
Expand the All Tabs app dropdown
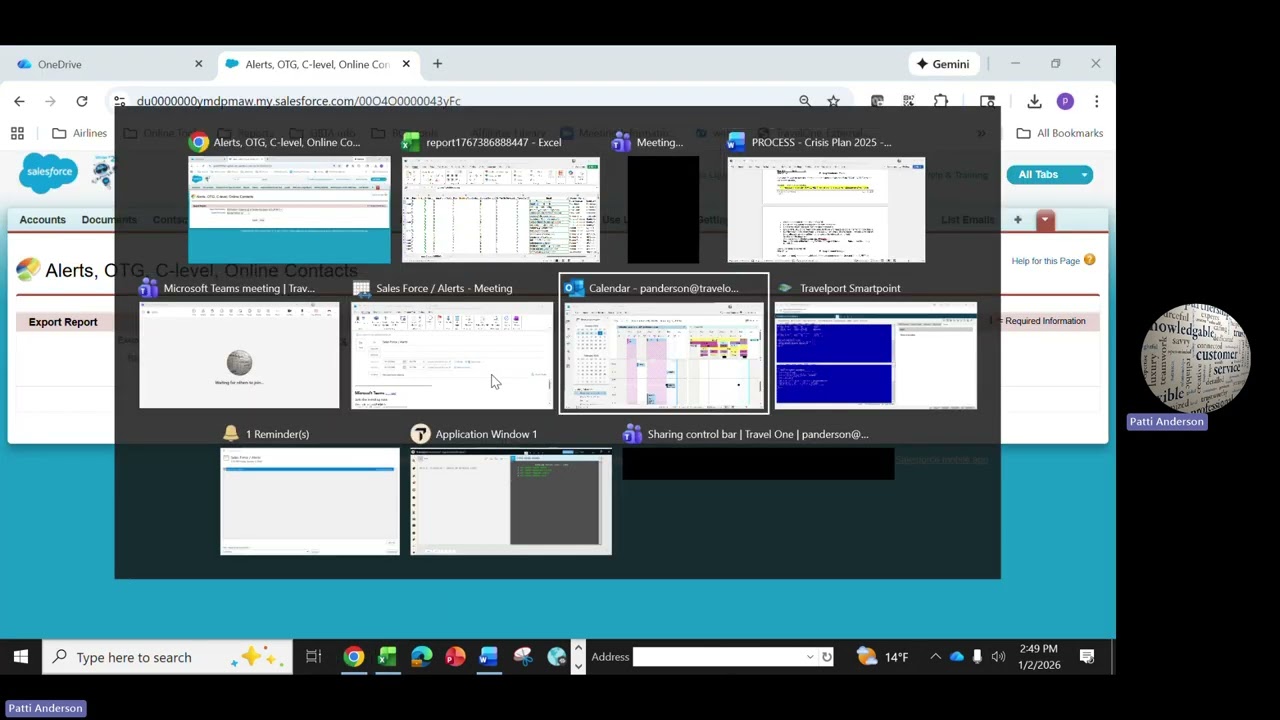(x=1084, y=175)
